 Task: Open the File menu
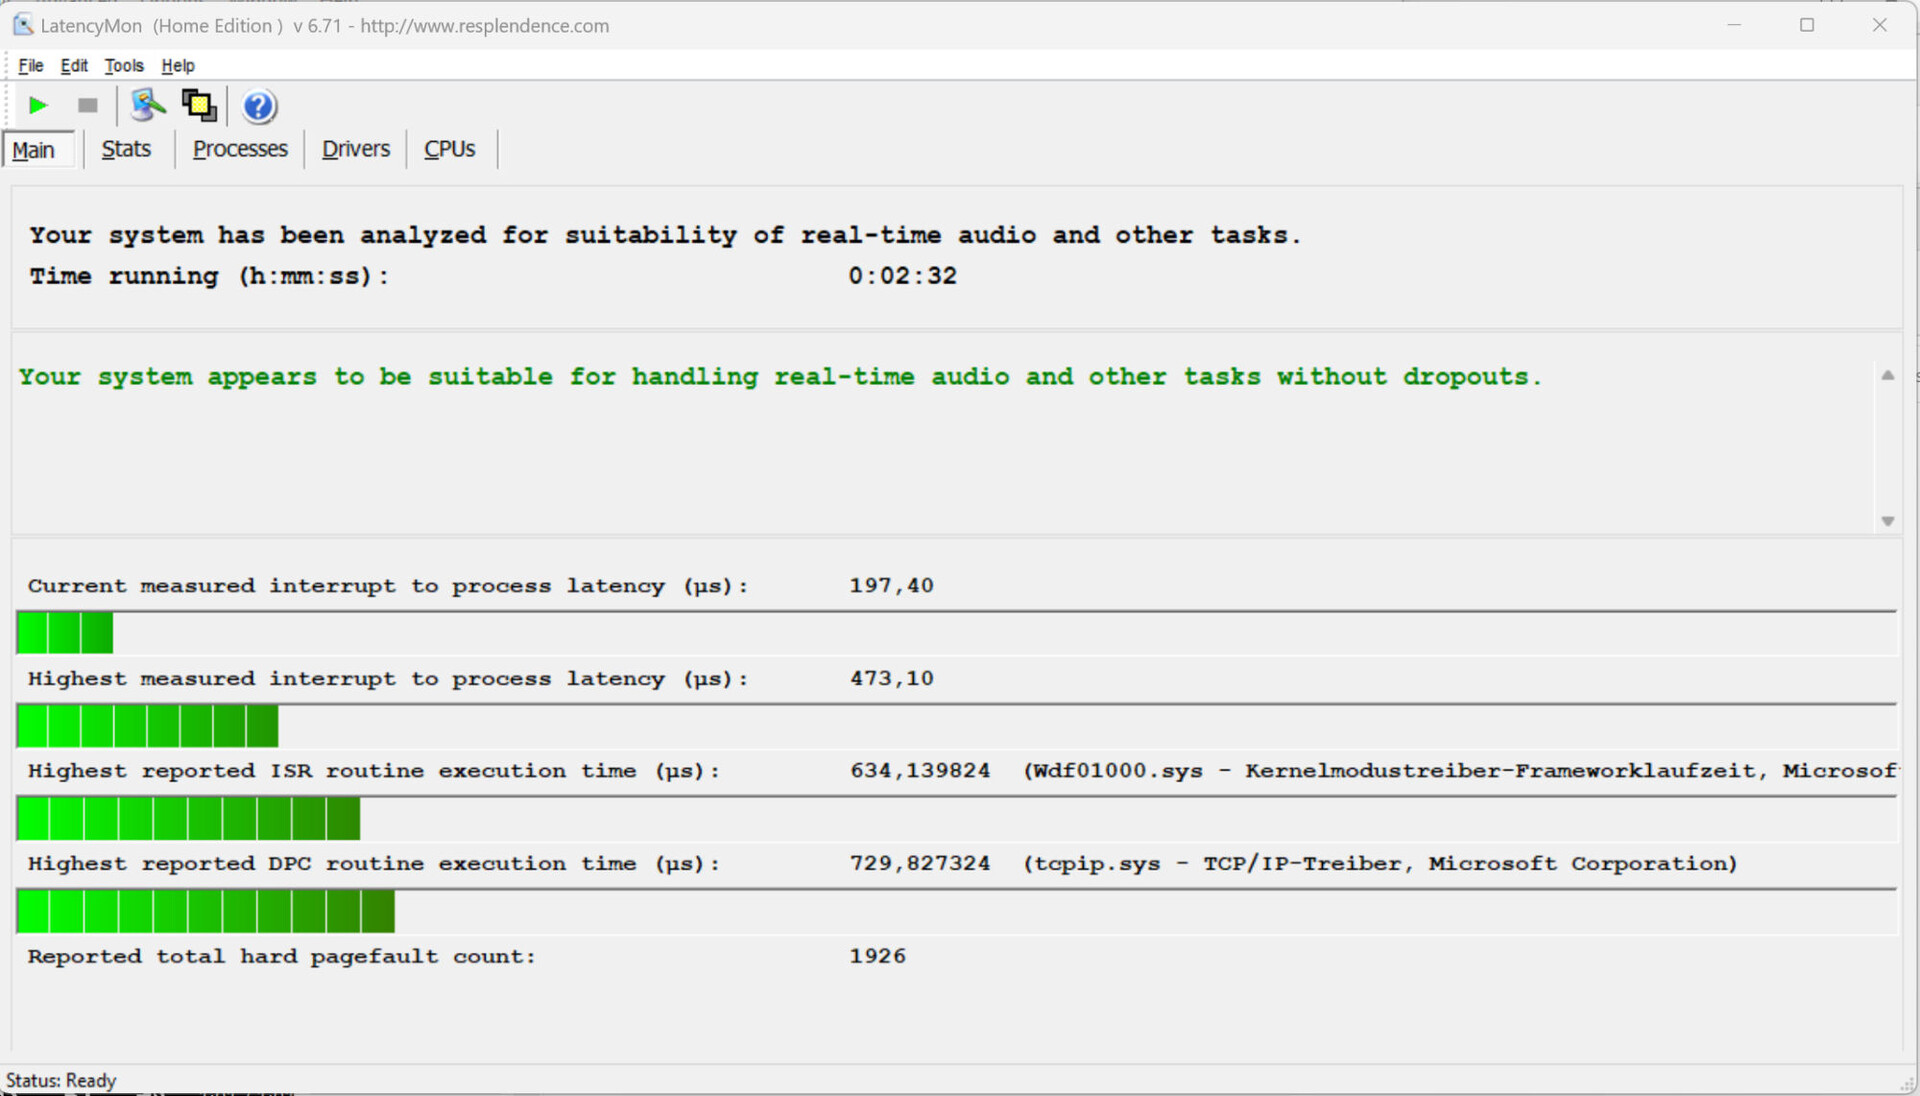click(31, 66)
